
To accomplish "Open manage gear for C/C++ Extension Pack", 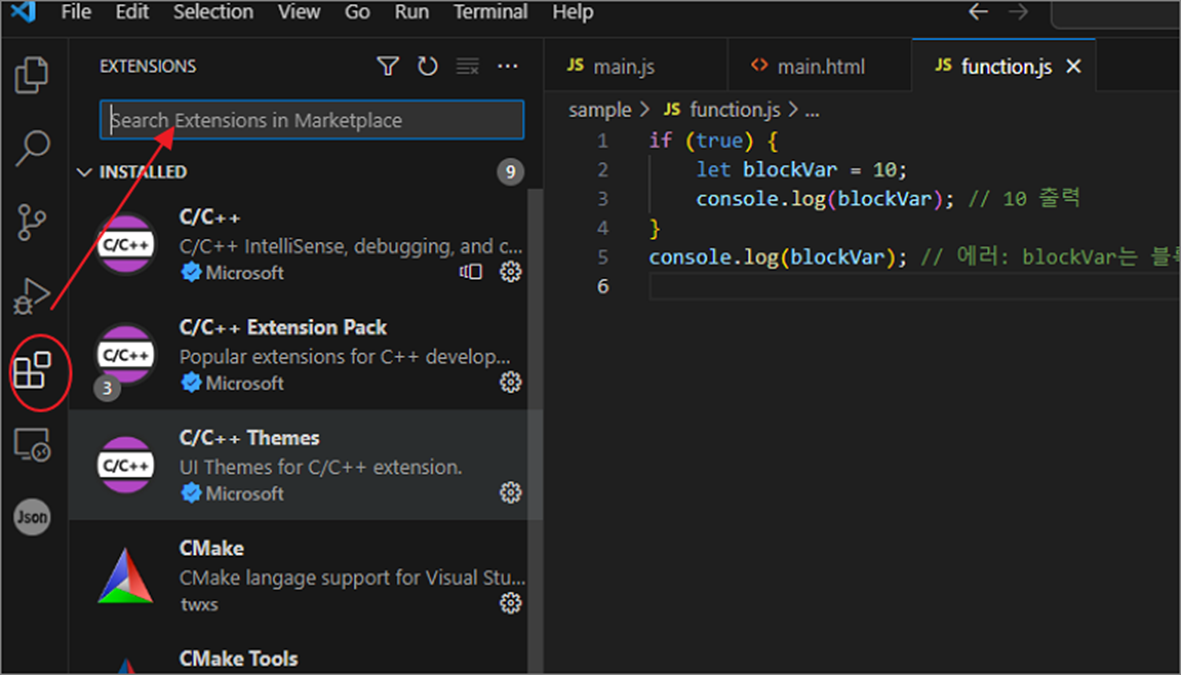I will point(511,382).
